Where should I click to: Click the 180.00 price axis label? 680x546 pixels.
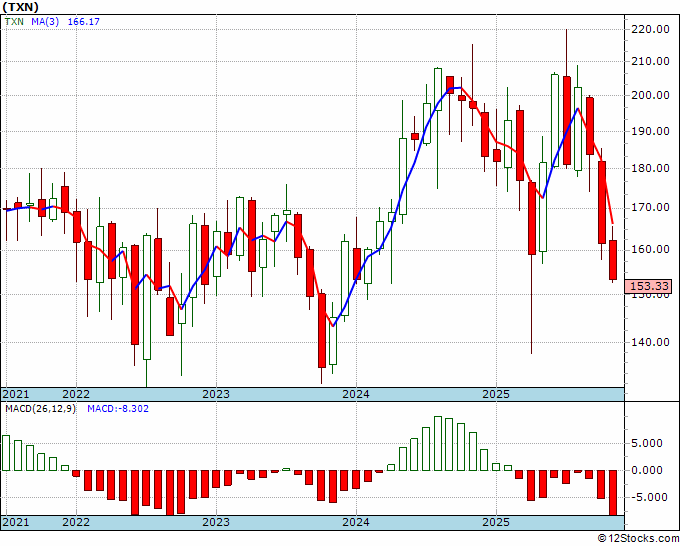(649, 168)
